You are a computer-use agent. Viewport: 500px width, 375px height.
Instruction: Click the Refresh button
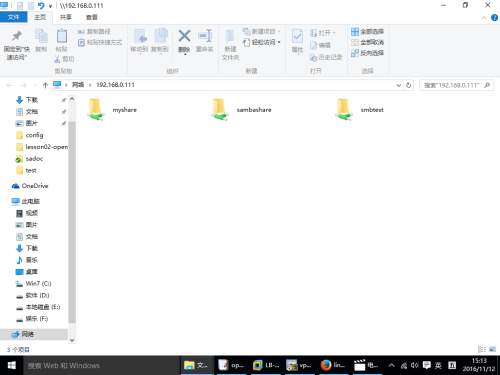pyautogui.click(x=408, y=85)
